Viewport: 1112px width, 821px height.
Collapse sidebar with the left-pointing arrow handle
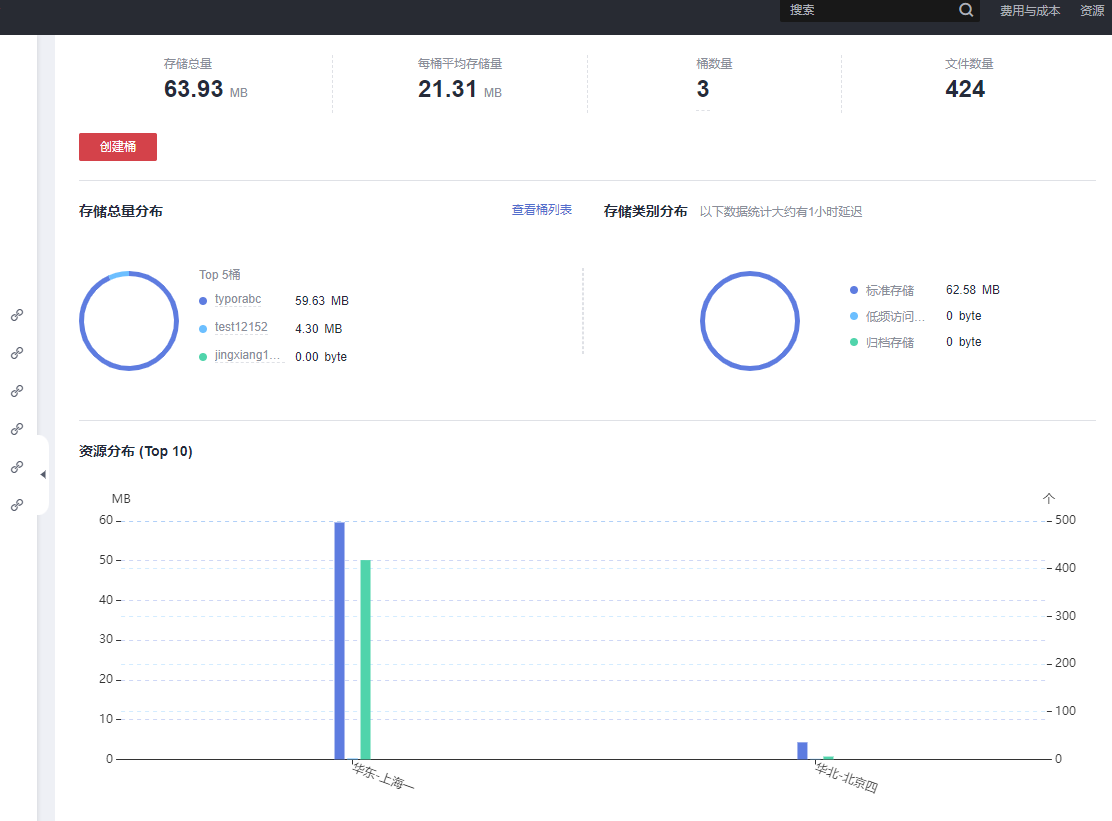[43, 474]
